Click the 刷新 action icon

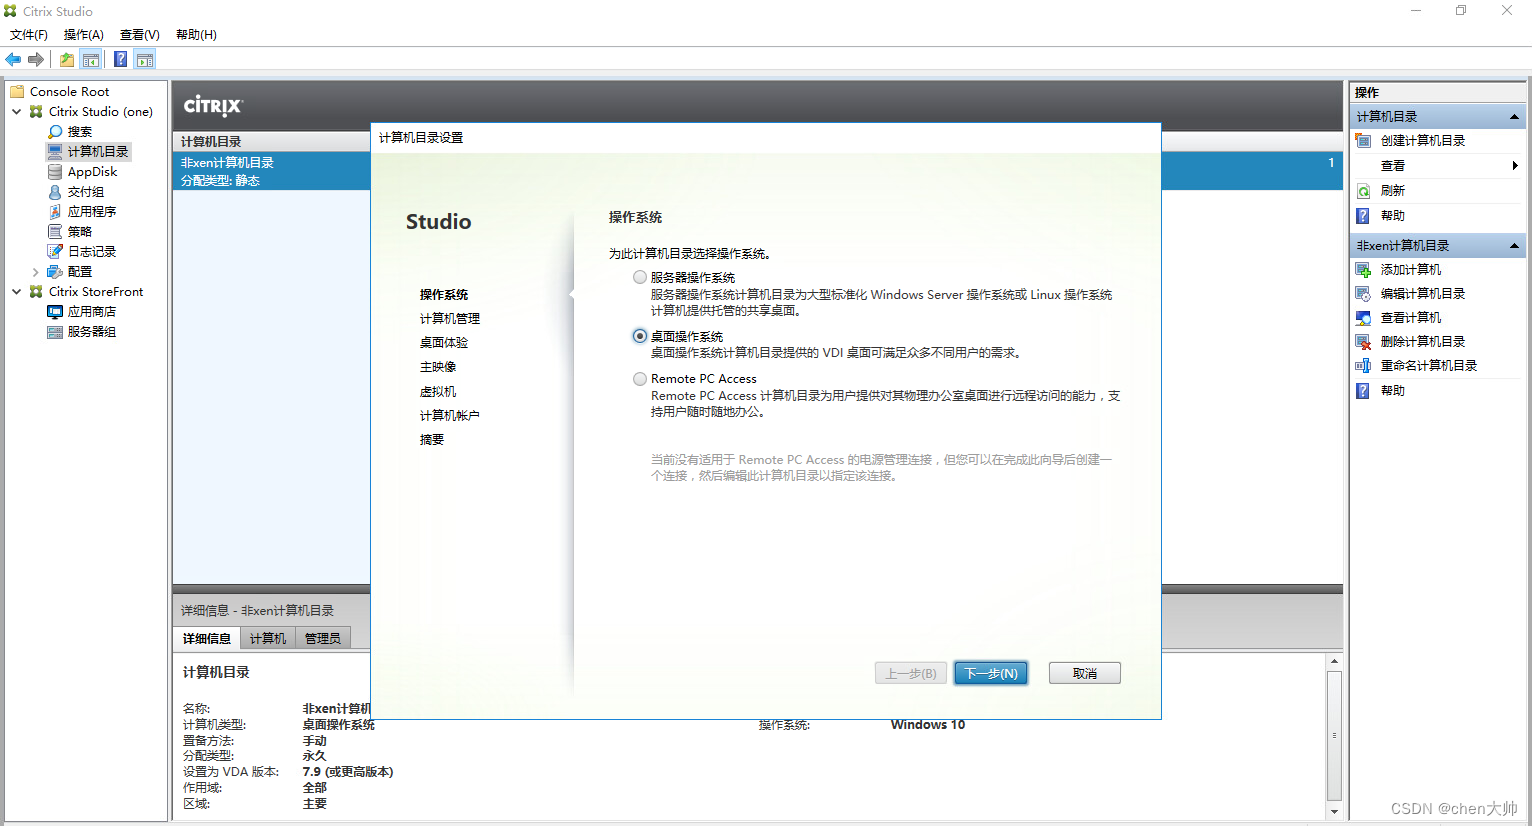click(x=1363, y=191)
